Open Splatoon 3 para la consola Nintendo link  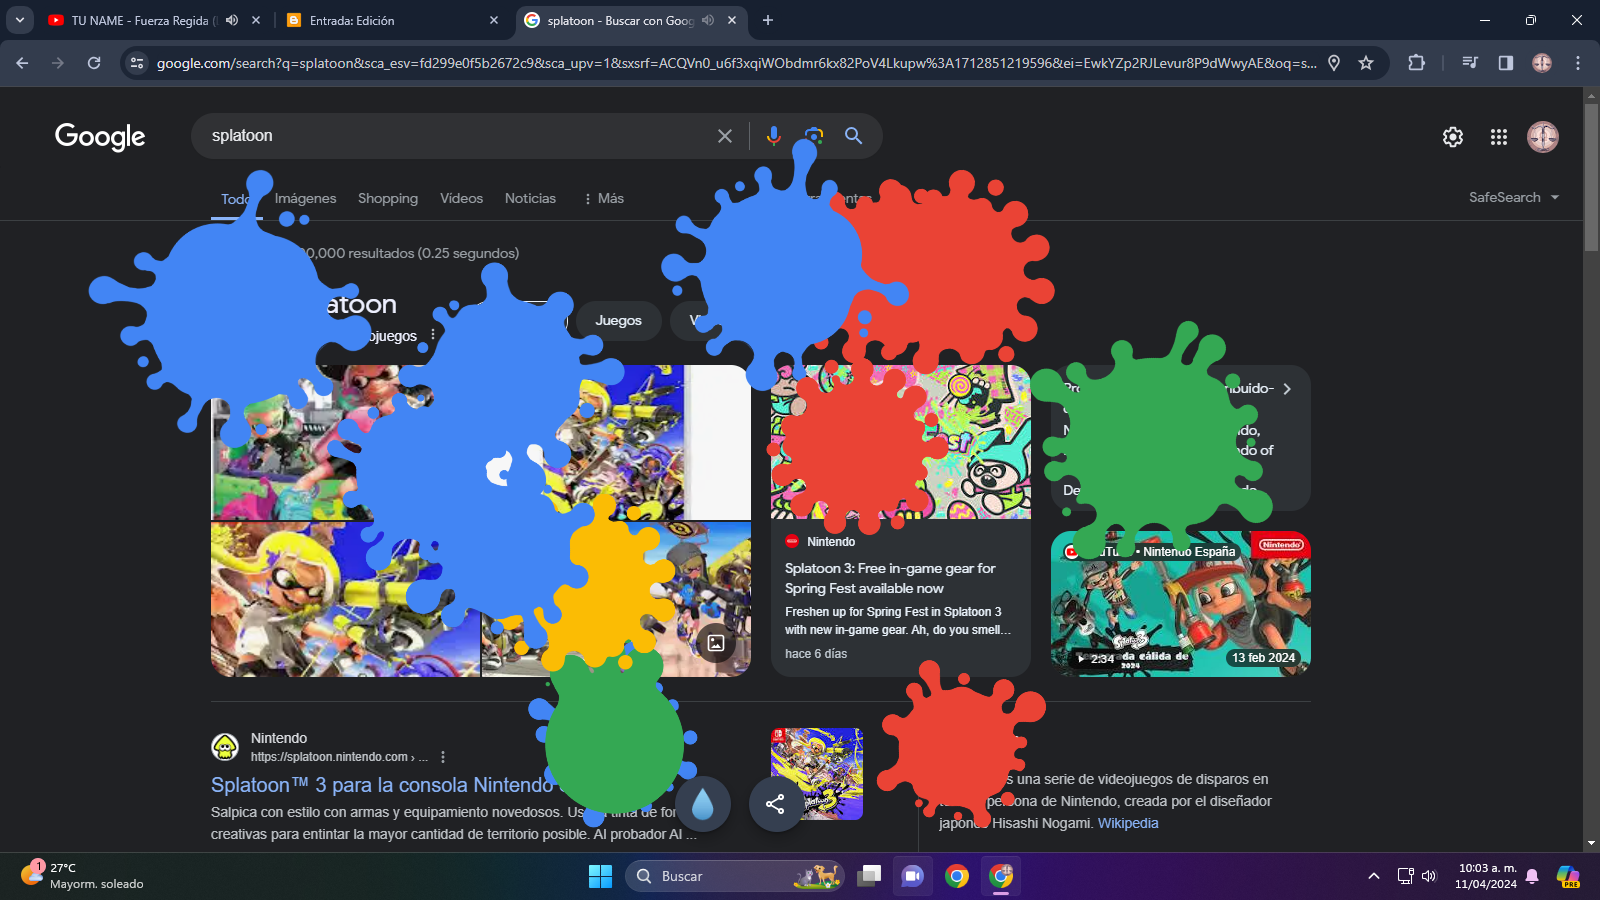382,785
